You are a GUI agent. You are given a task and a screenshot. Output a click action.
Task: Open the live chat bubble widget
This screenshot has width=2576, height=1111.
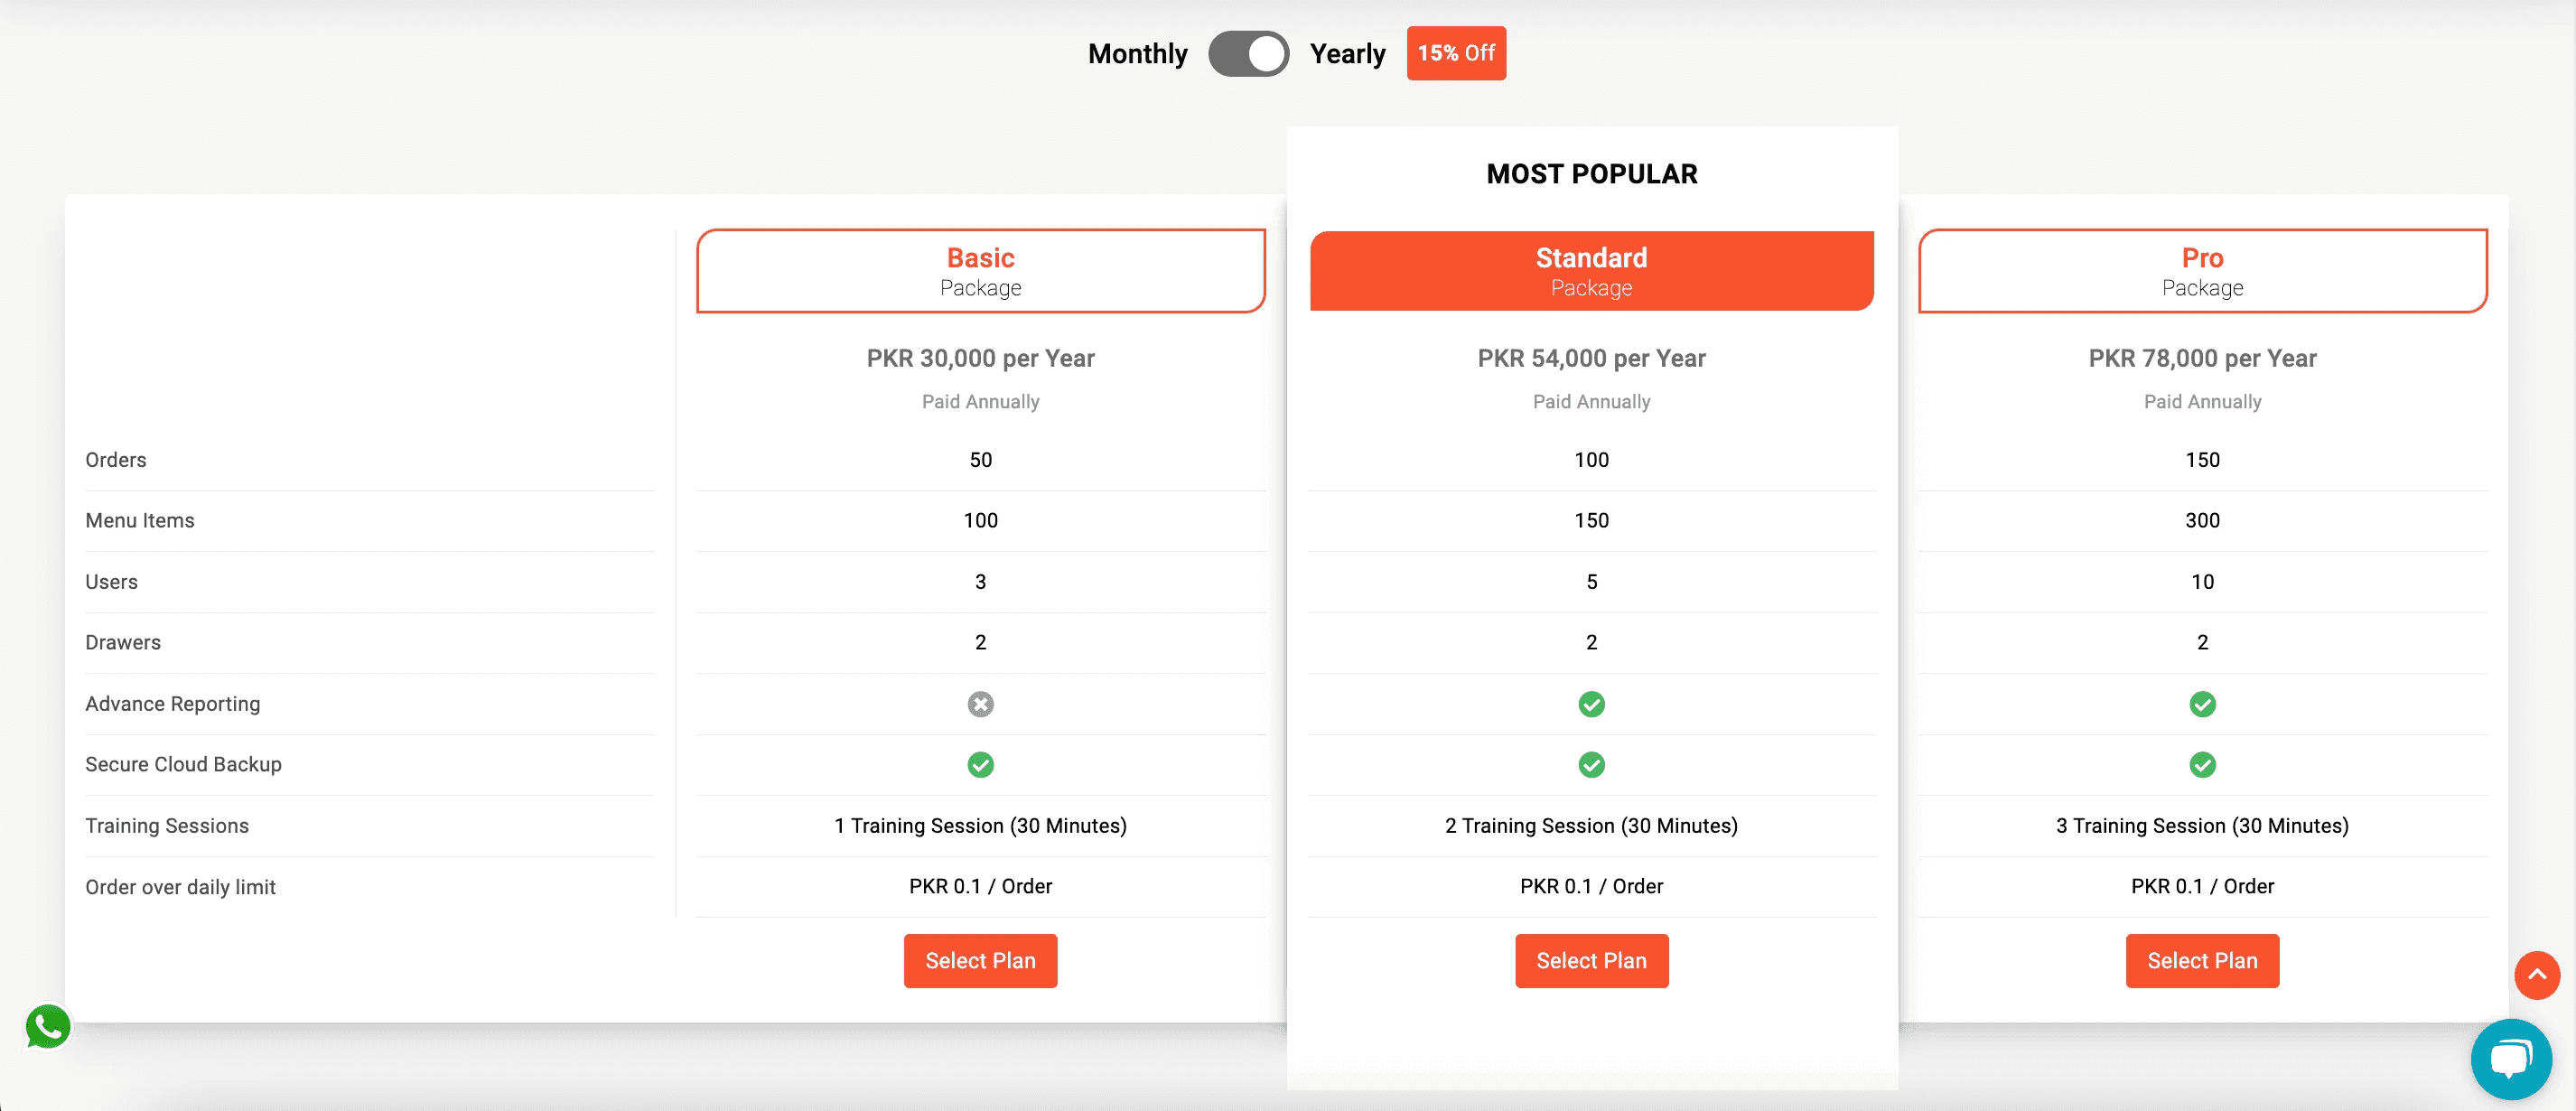tap(2511, 1059)
